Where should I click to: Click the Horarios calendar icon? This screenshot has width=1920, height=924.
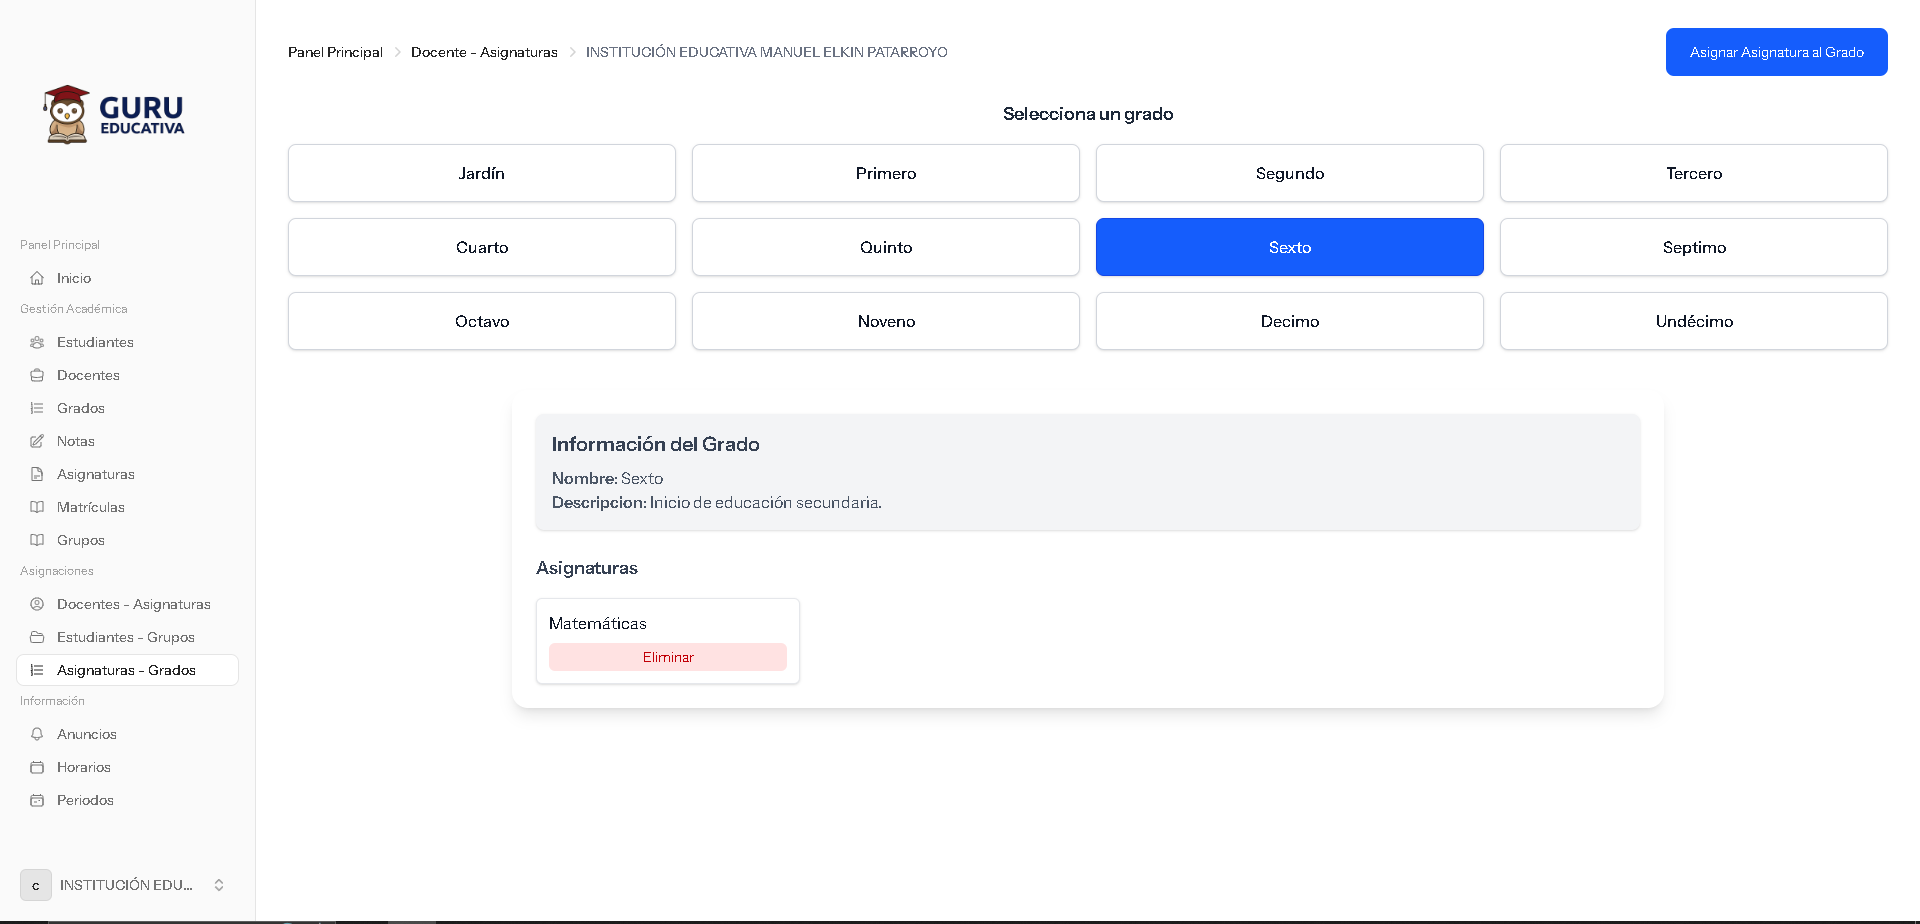point(37,767)
